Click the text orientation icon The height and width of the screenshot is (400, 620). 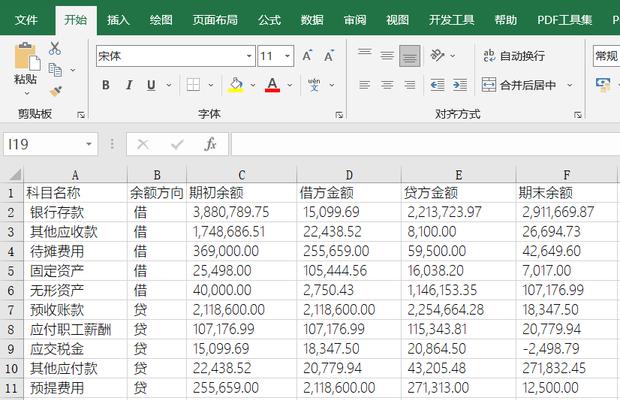coord(437,56)
